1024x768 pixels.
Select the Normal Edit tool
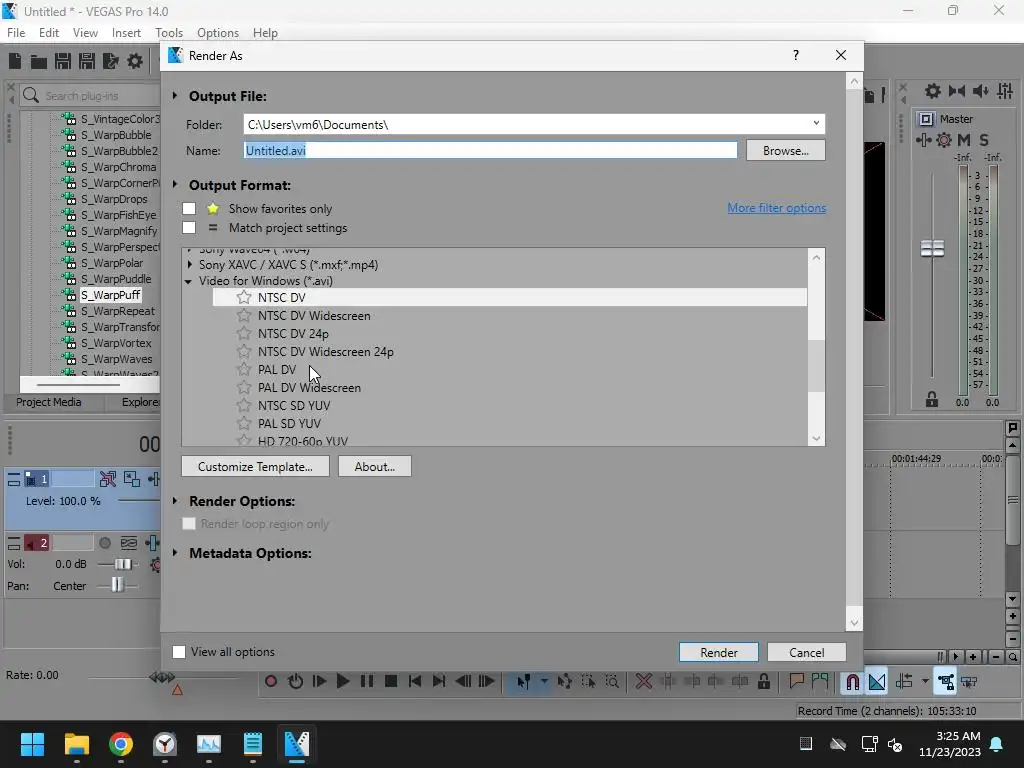coord(523,682)
